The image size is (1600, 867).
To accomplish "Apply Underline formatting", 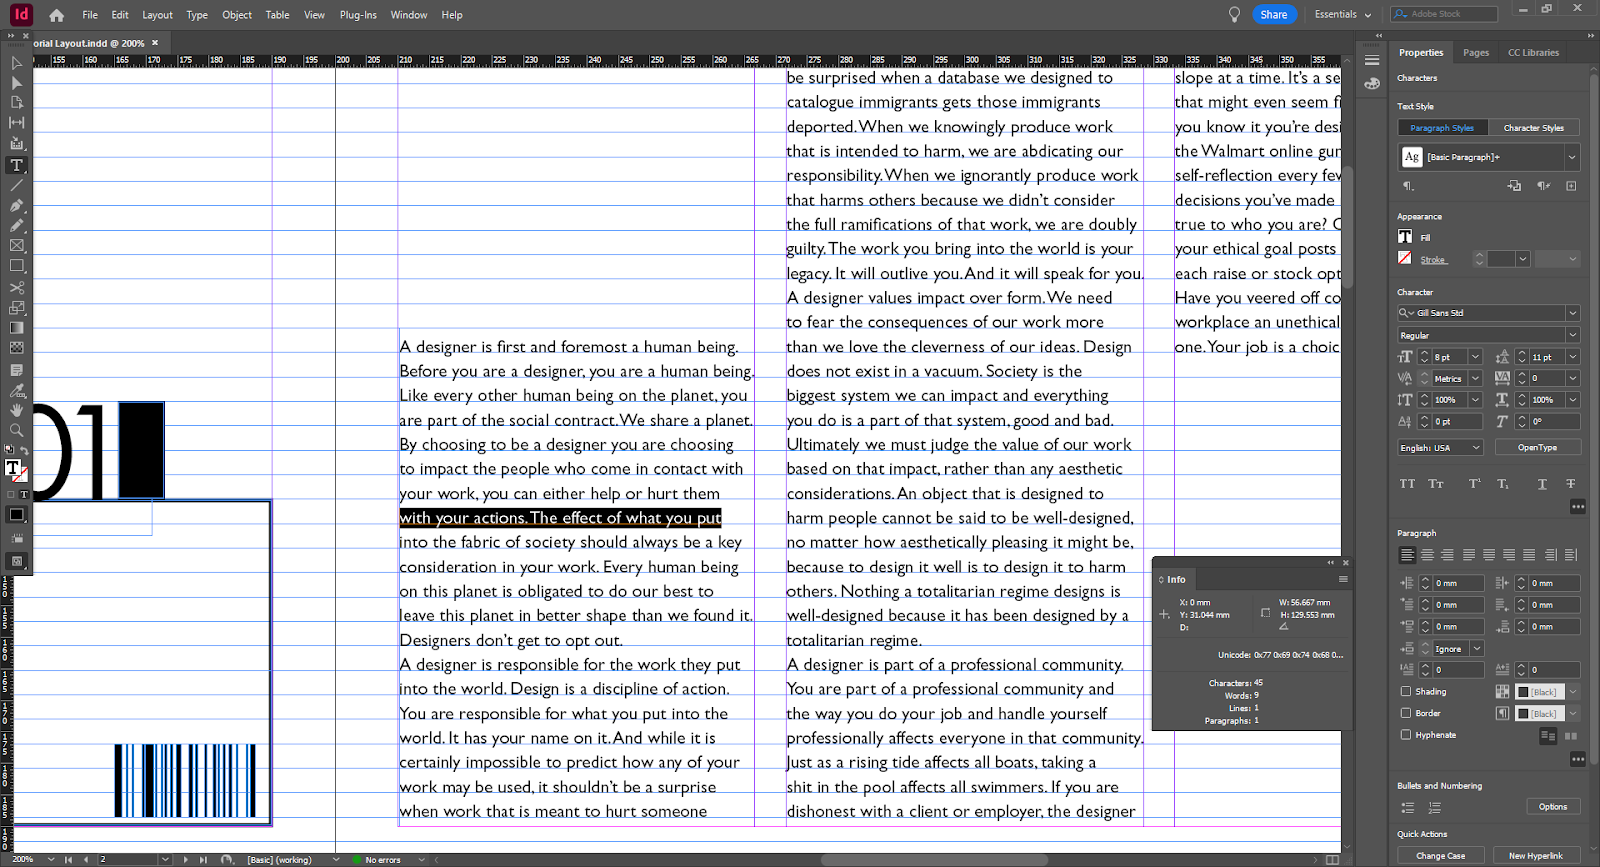I will click(1542, 484).
